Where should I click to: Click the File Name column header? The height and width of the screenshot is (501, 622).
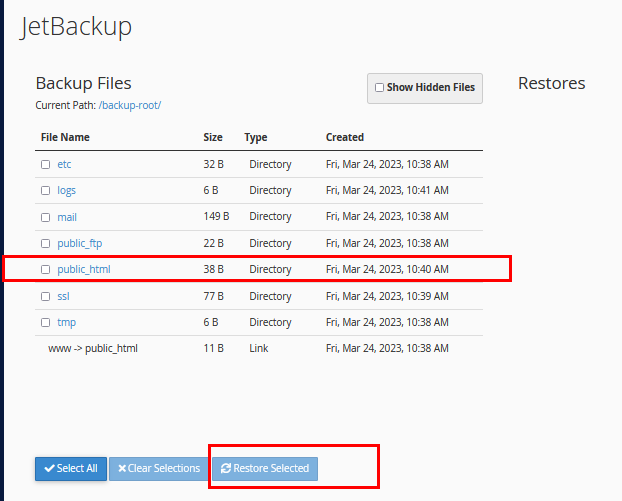click(x=65, y=137)
